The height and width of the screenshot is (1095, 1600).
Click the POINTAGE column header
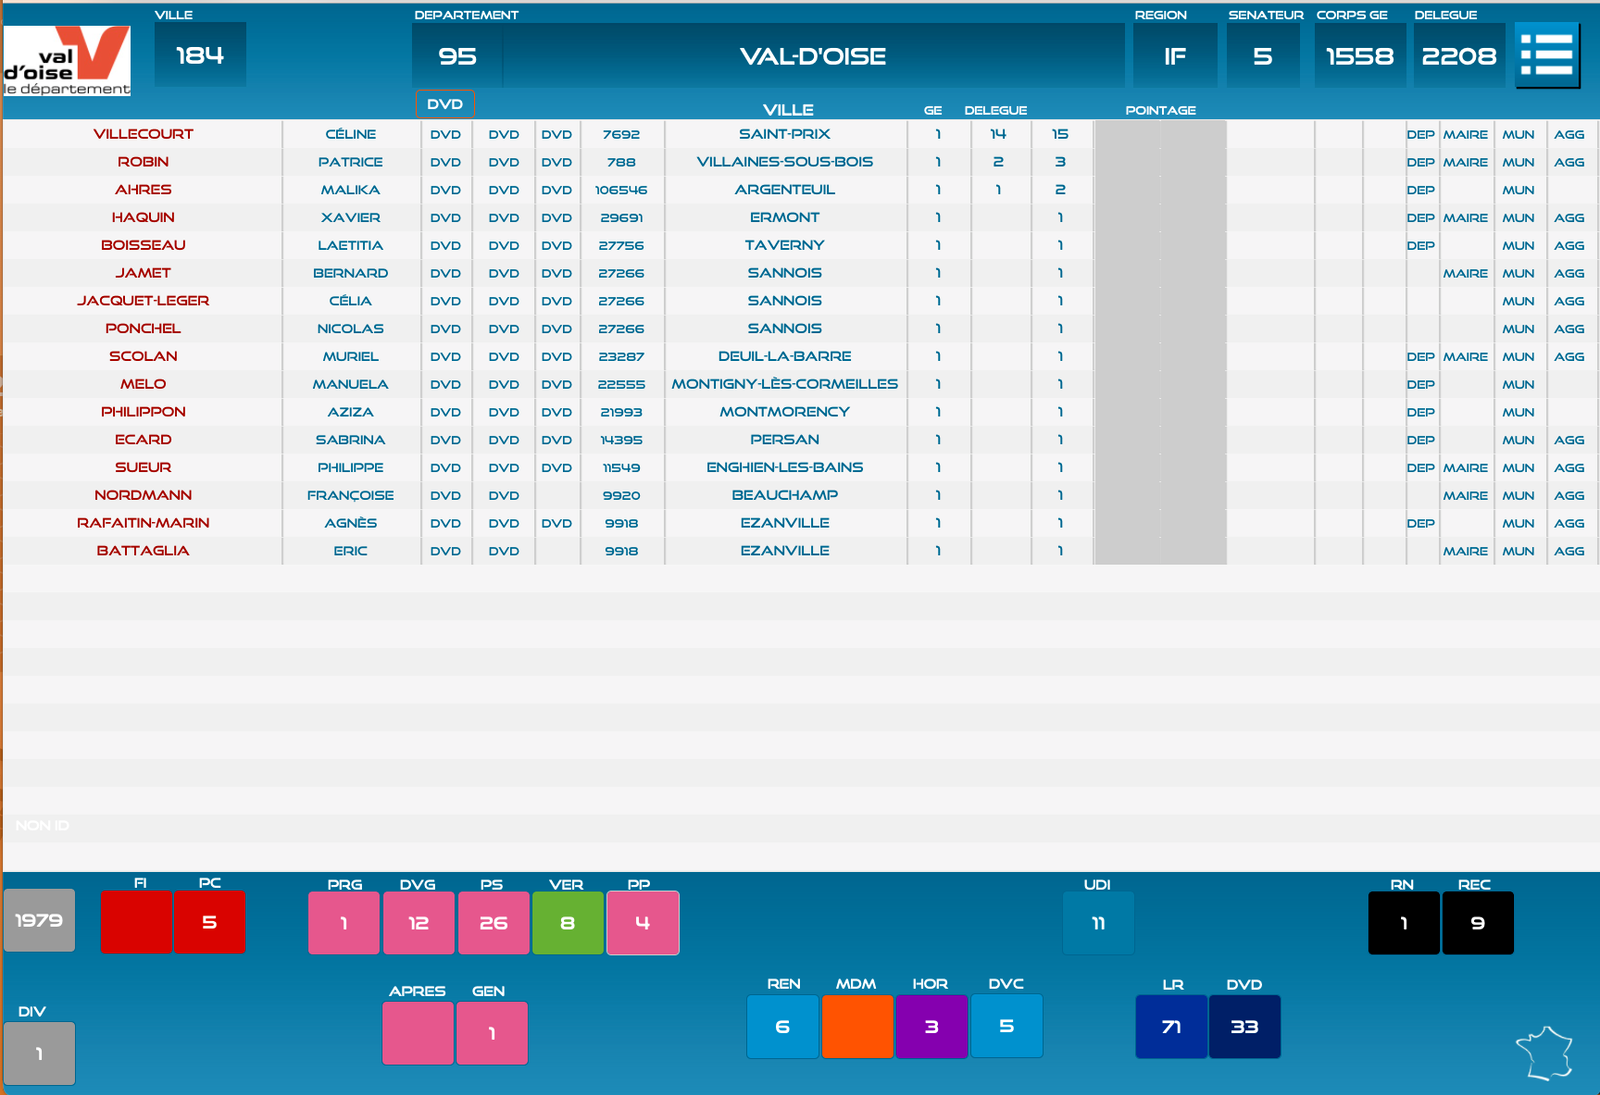coord(1160,110)
